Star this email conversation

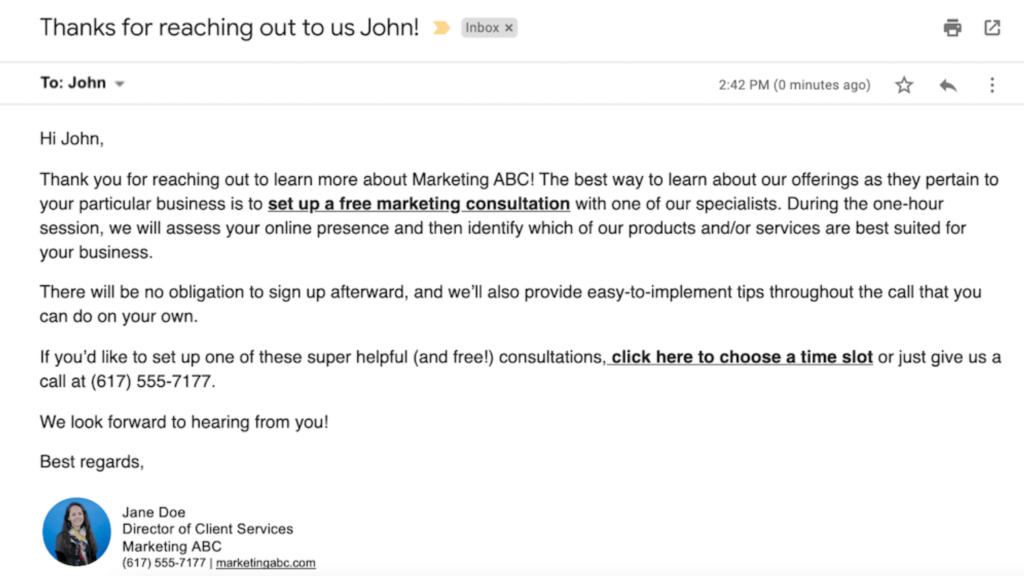(x=904, y=85)
